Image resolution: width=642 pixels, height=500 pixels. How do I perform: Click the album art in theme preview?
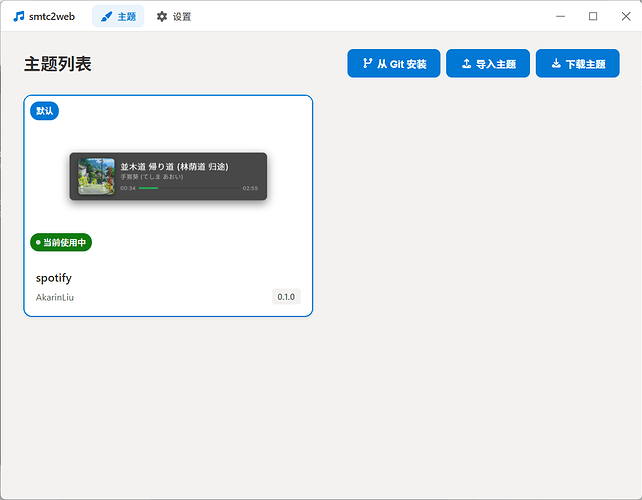97,176
